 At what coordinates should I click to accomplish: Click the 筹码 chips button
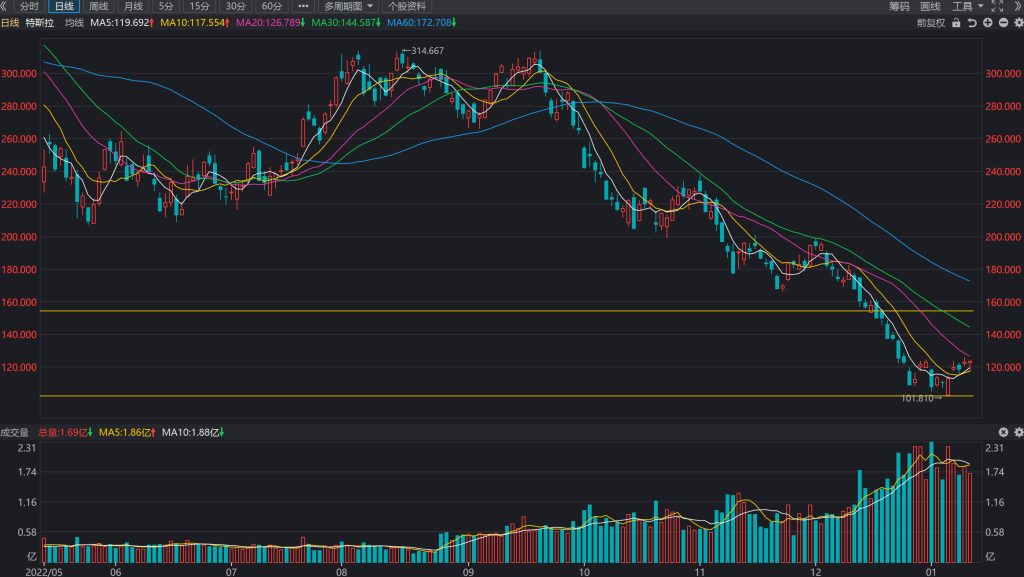tap(899, 6)
